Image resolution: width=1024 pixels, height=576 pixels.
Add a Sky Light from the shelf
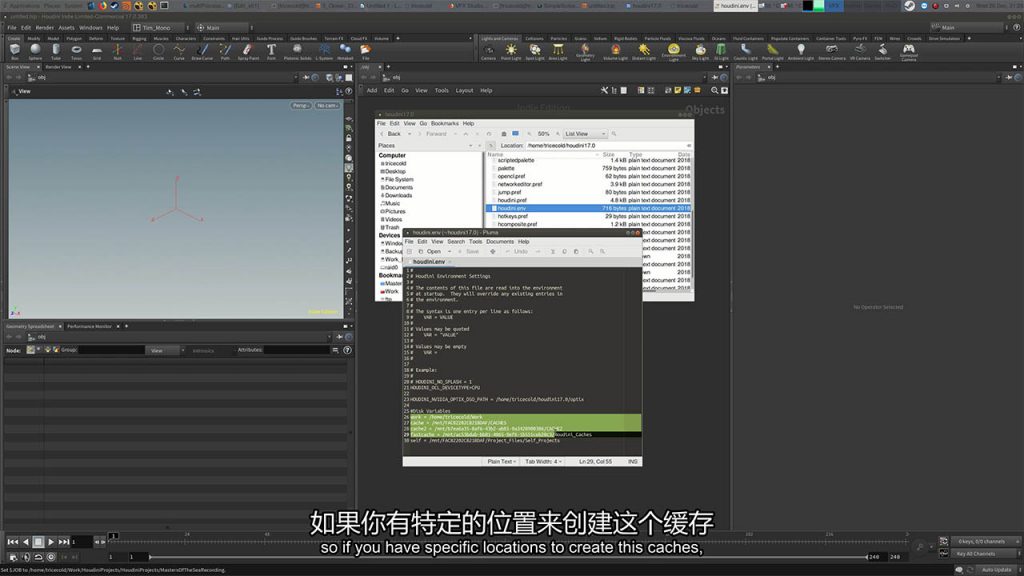tap(700, 51)
